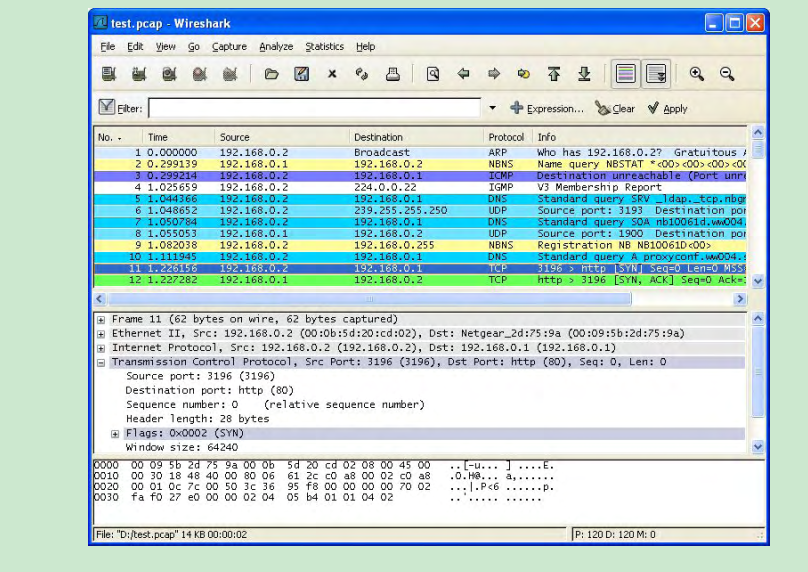Image resolution: width=808 pixels, height=572 pixels.
Task: Click the Expression... button
Action: [547, 109]
